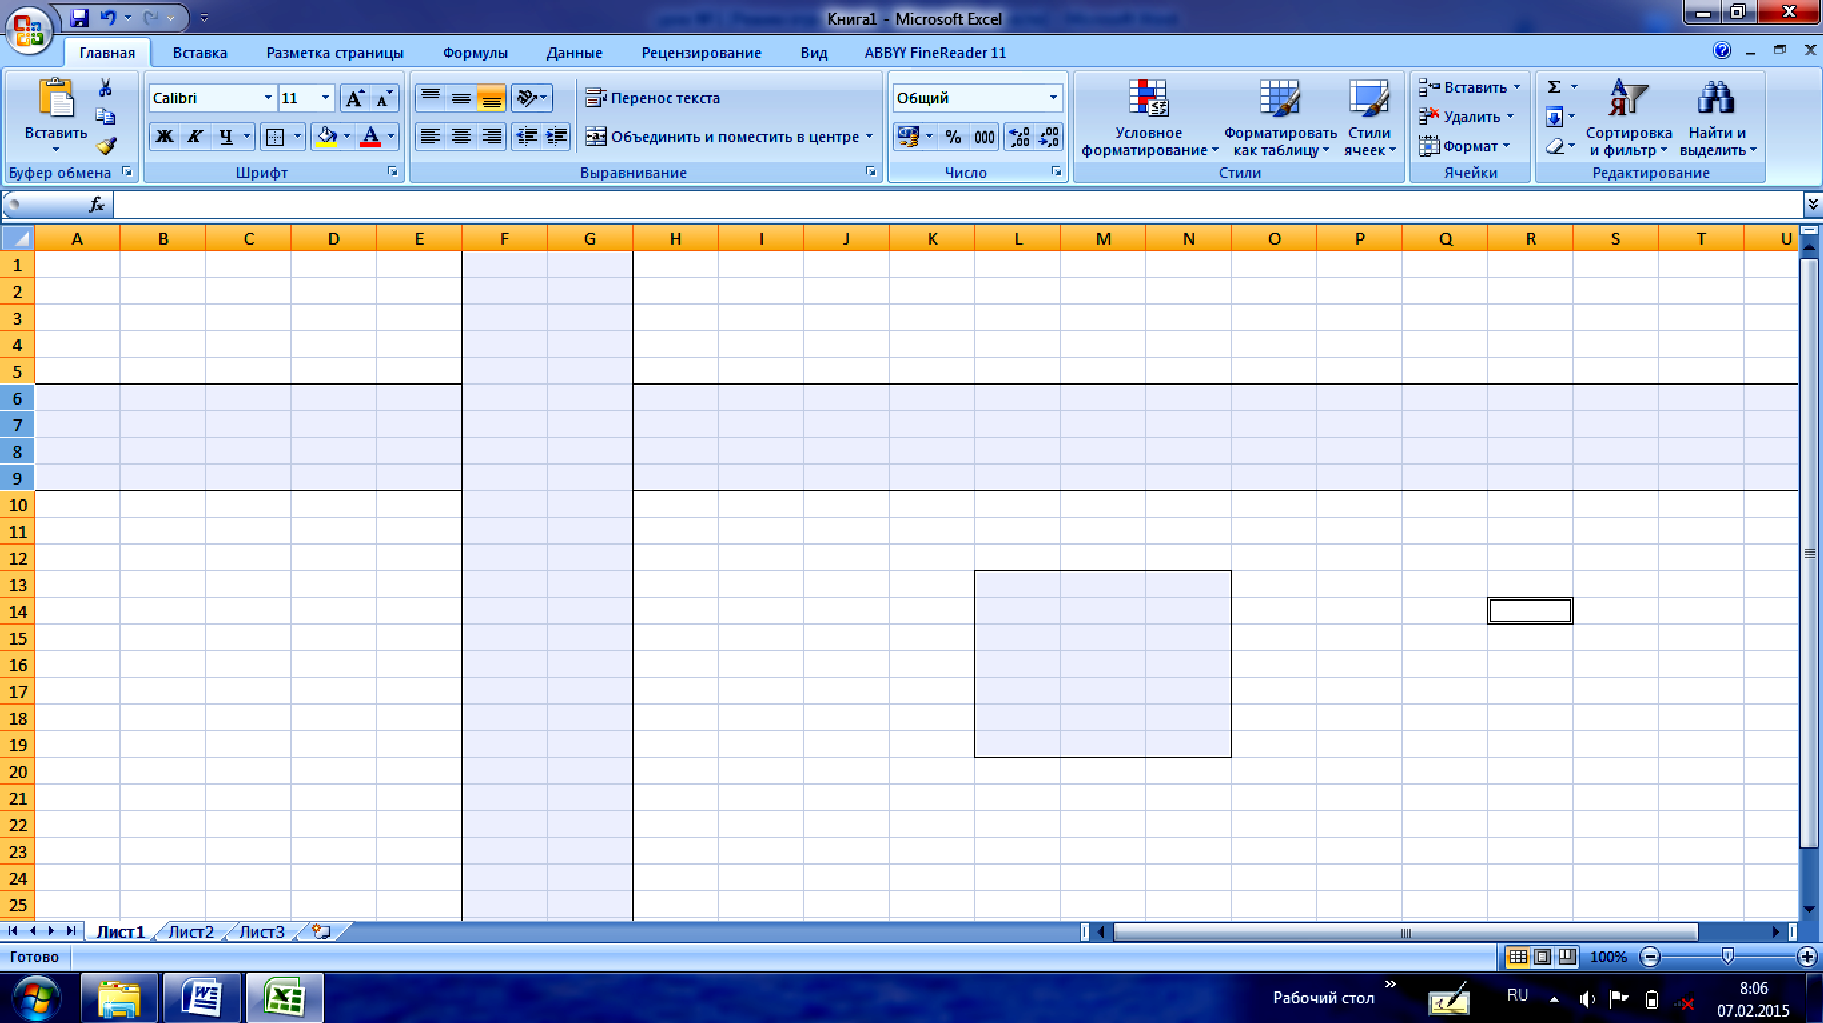The width and height of the screenshot is (1823, 1023).
Task: Increase font size with the large A button
Action: coord(354,98)
